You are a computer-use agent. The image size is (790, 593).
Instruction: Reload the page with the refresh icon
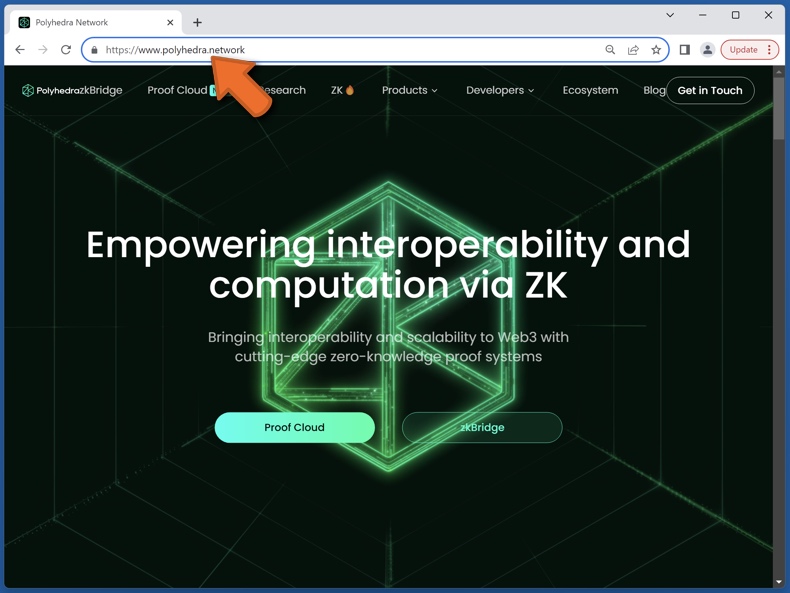65,49
